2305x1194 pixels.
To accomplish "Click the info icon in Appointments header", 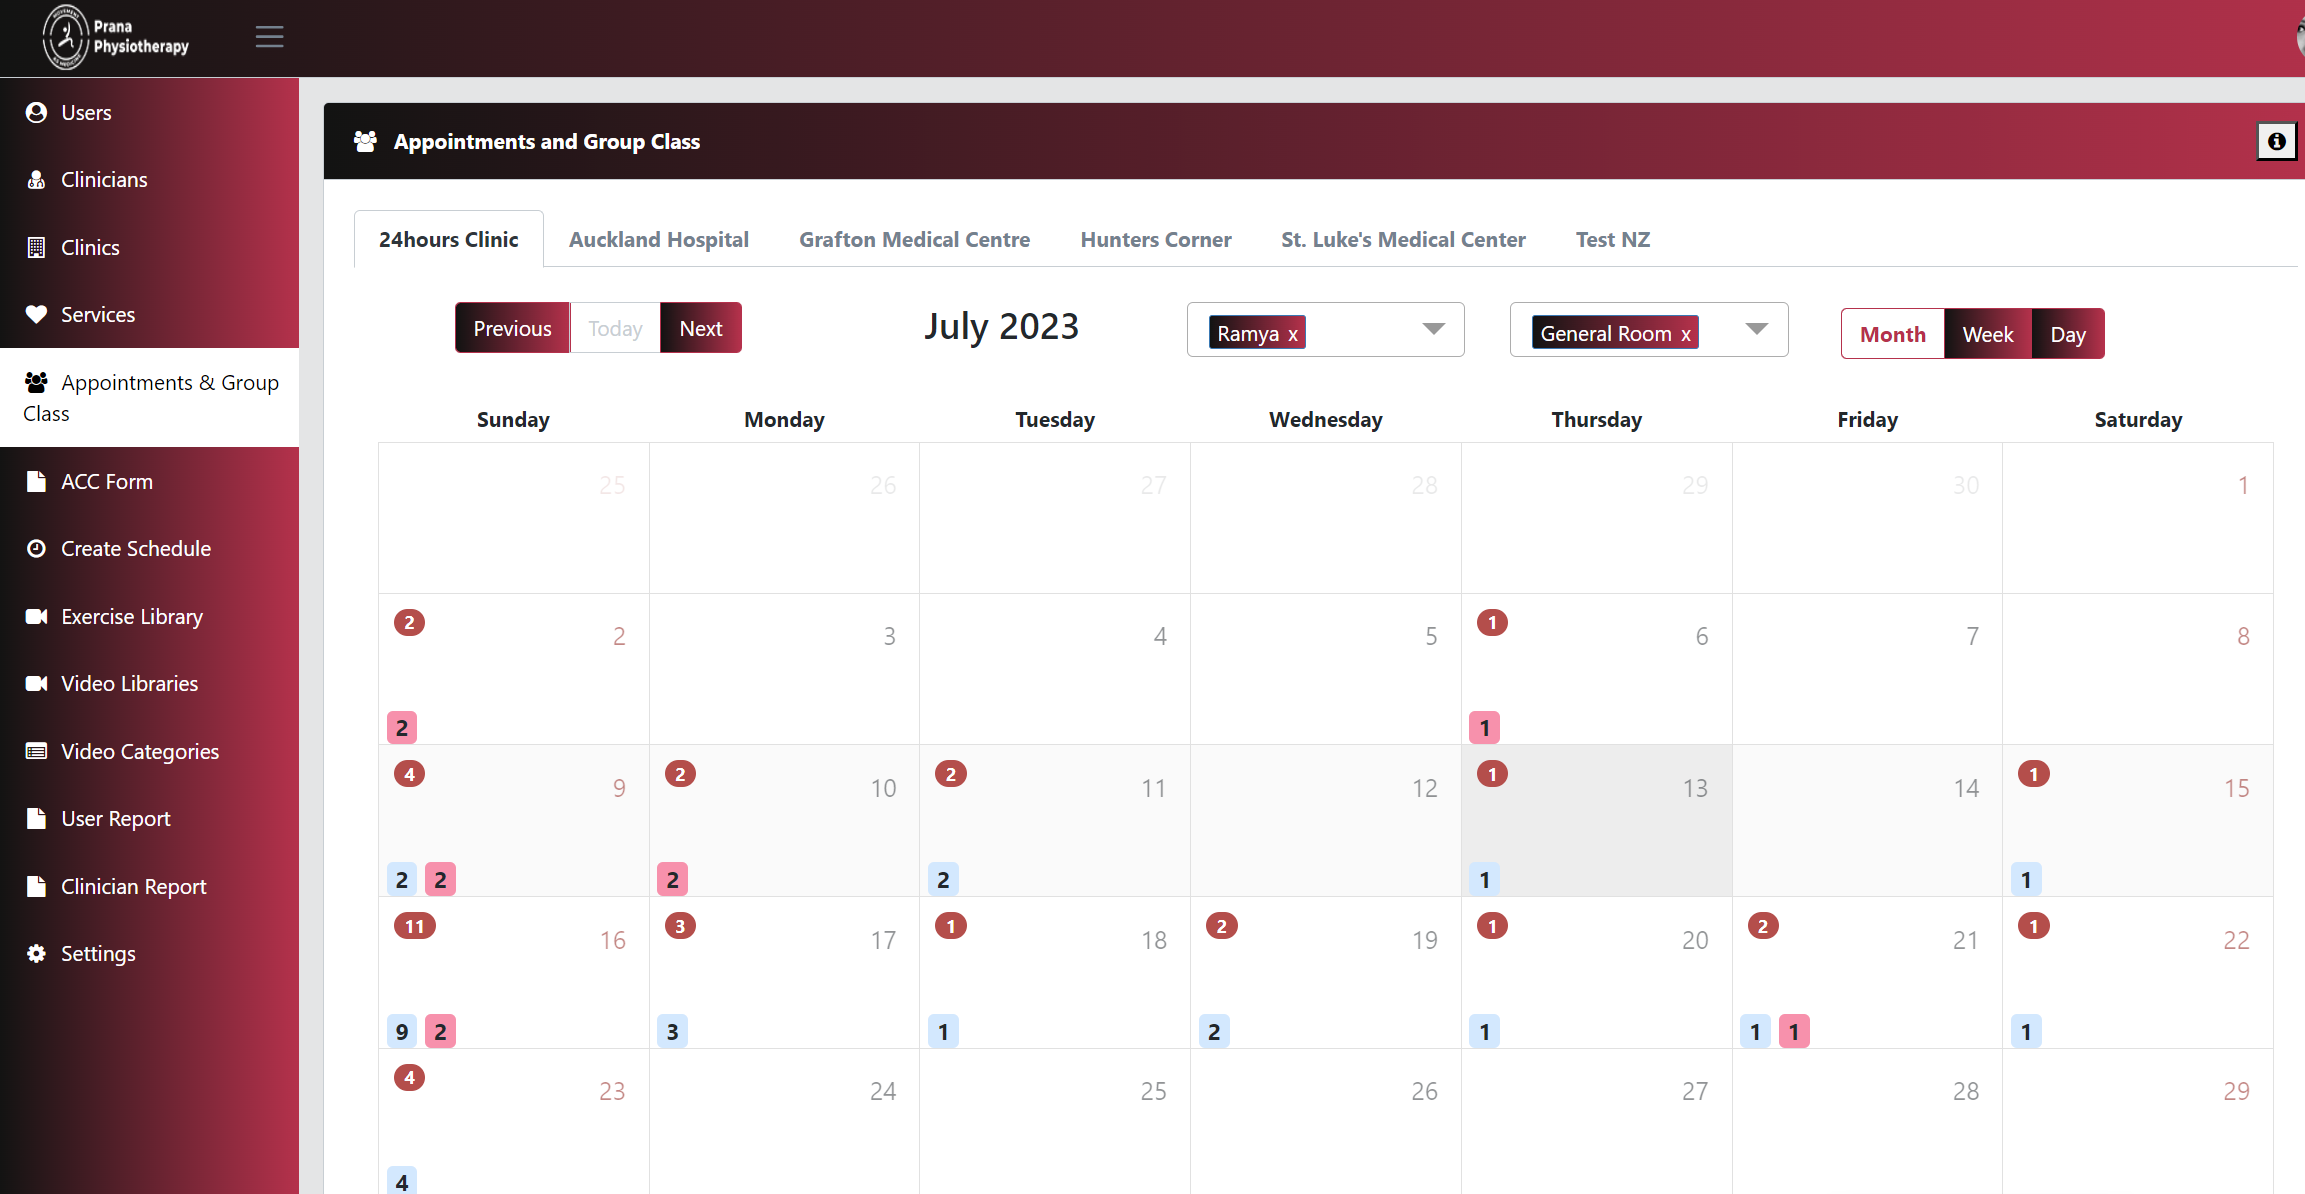I will tap(2276, 141).
